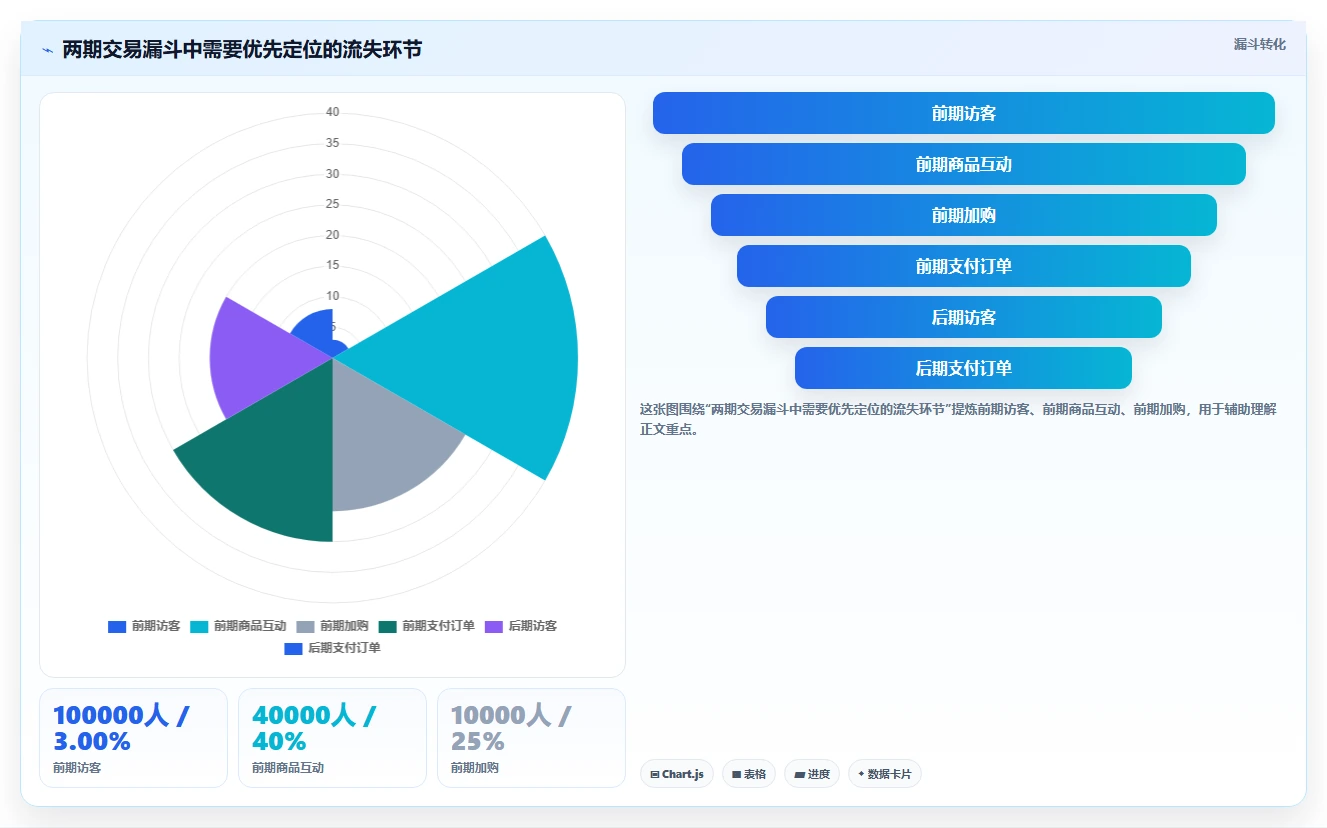
Task: Click the 表格 tag
Action: 749,774
